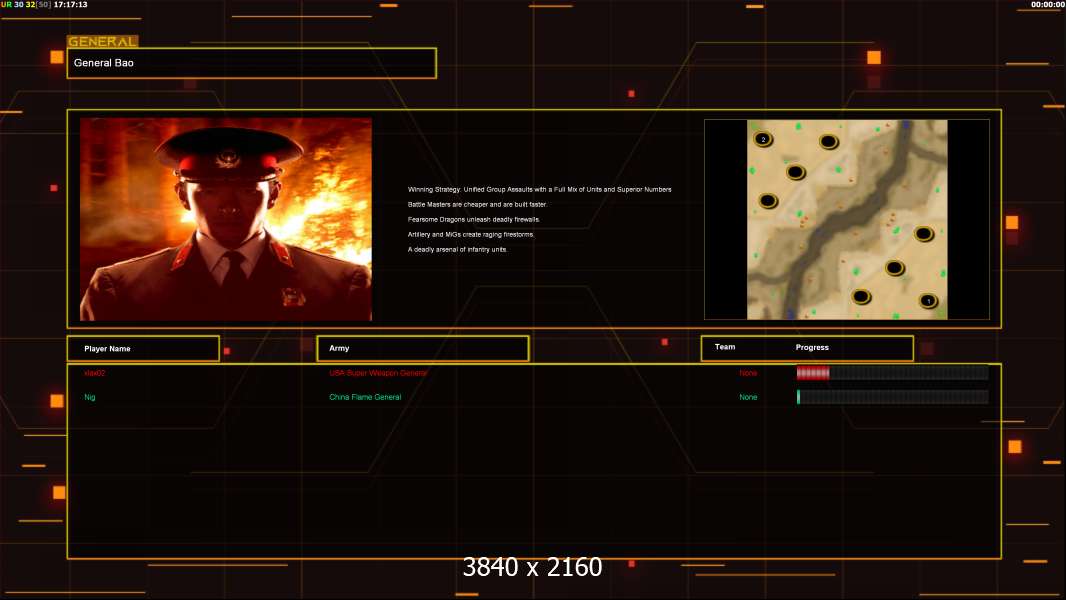
Task: Click the 17:17:13 clock readout
Action: (x=71, y=4)
